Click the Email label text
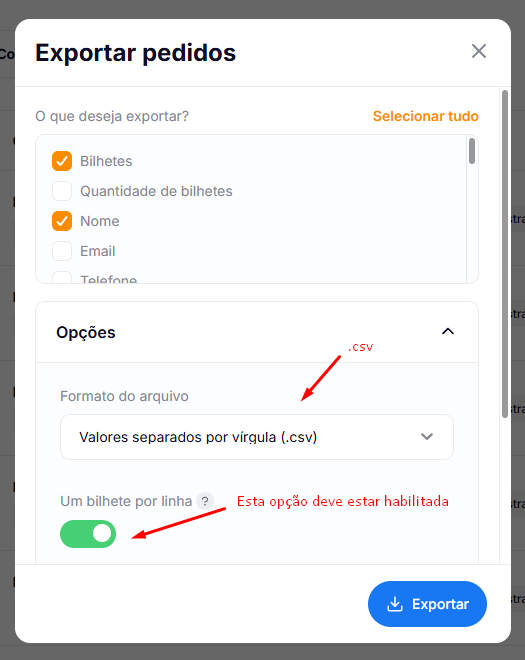The height and width of the screenshot is (660, 525). click(98, 251)
